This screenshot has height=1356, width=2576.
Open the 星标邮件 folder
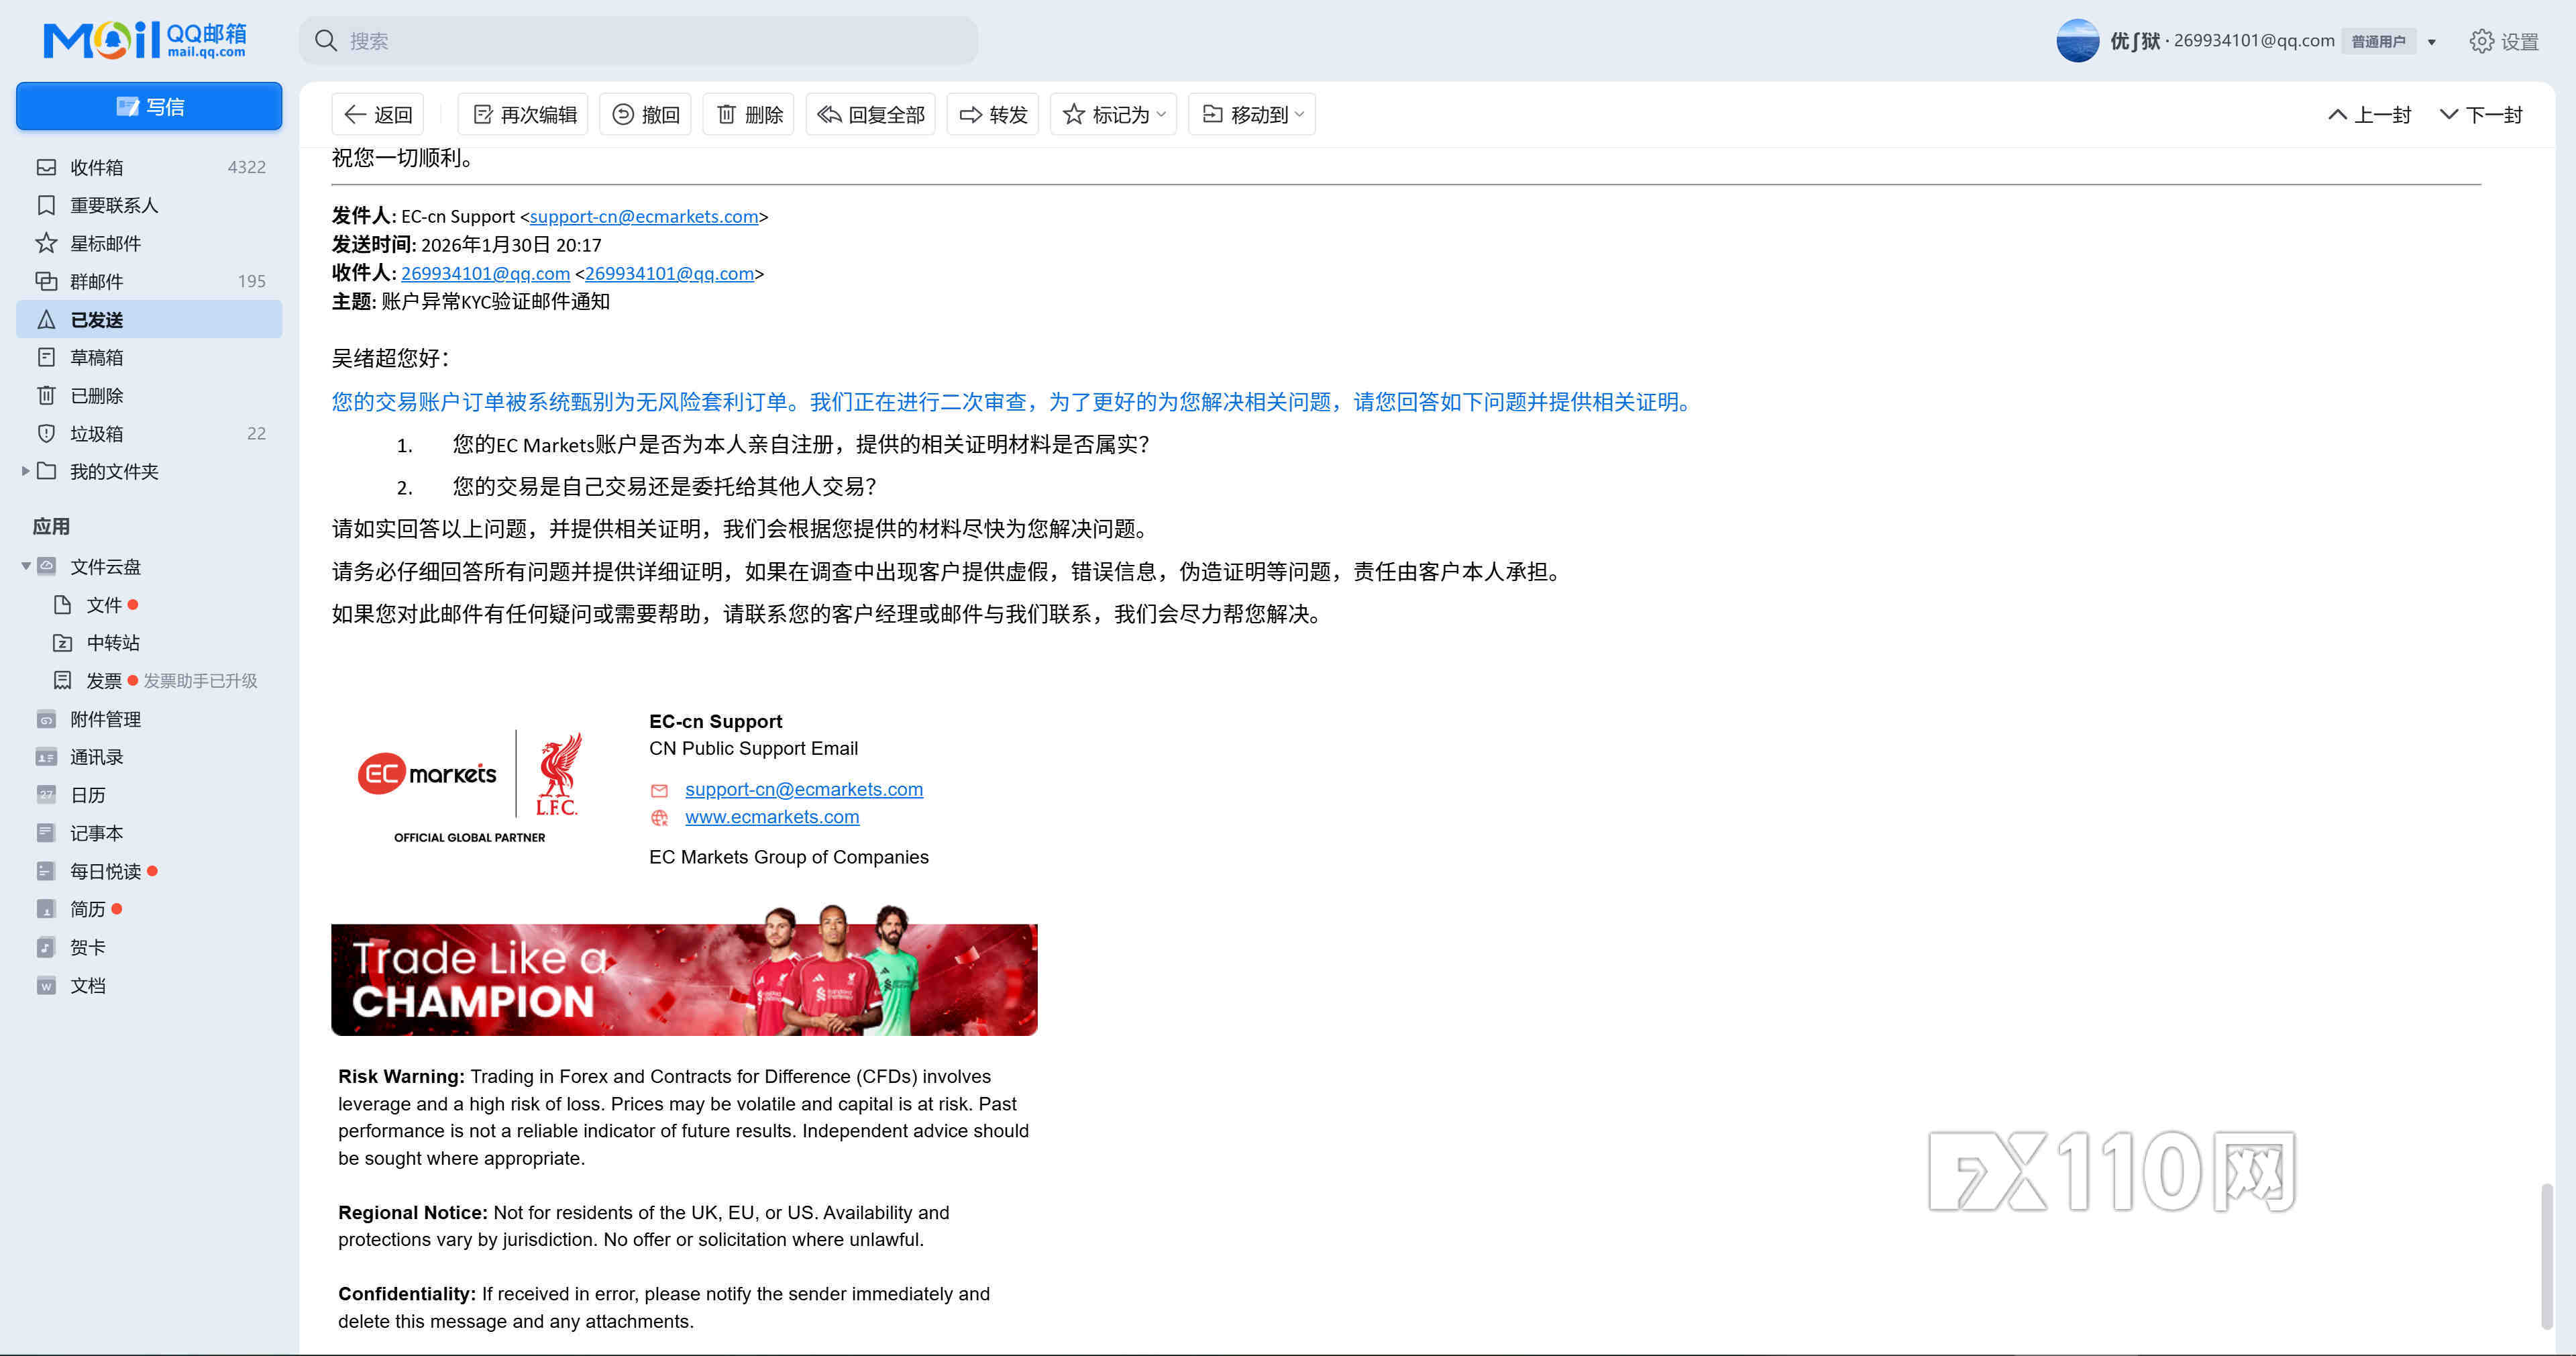coord(149,243)
